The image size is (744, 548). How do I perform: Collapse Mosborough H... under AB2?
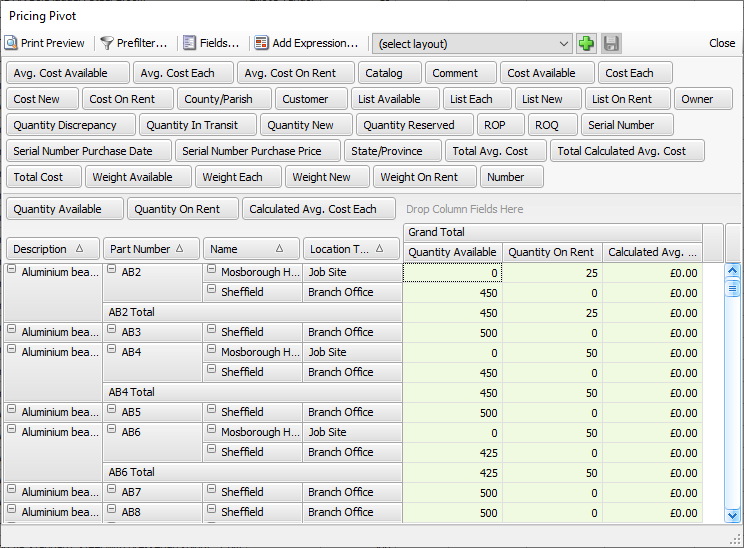(212, 269)
